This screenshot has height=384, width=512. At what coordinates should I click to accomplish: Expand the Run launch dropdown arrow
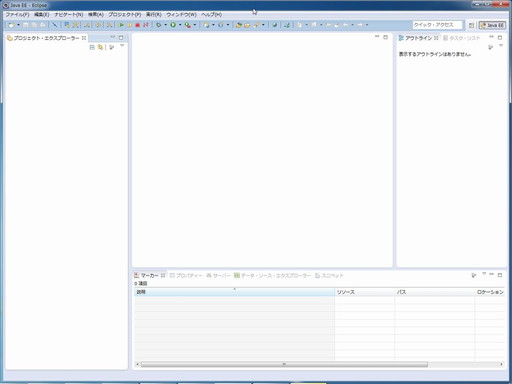pyautogui.click(x=180, y=25)
